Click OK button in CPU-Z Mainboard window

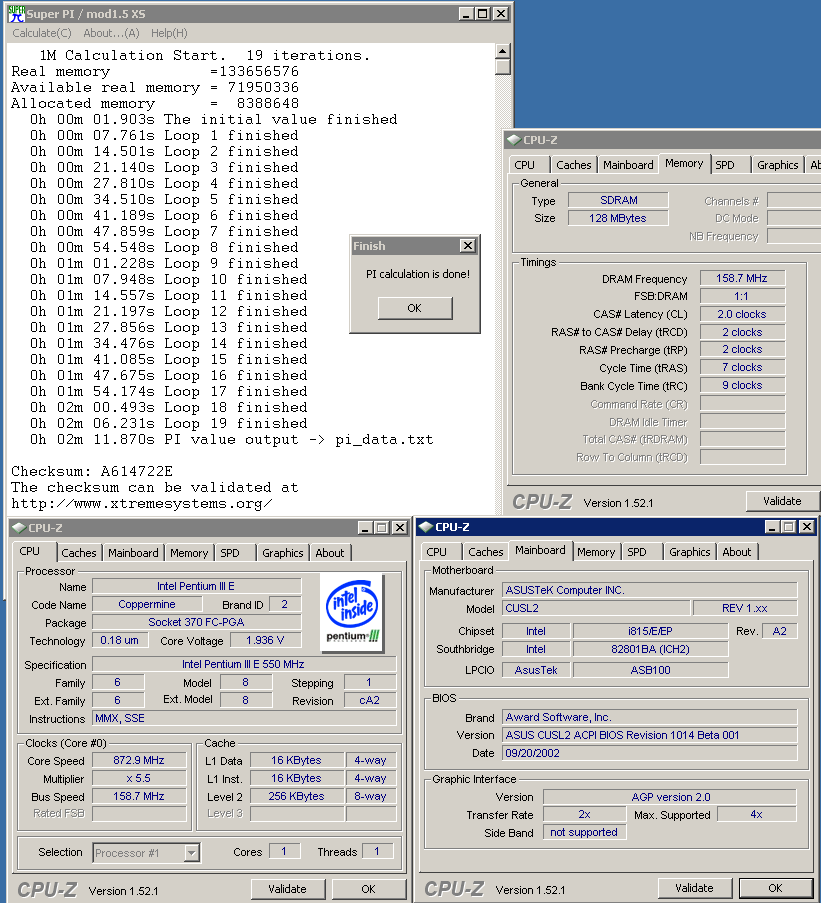pos(775,888)
